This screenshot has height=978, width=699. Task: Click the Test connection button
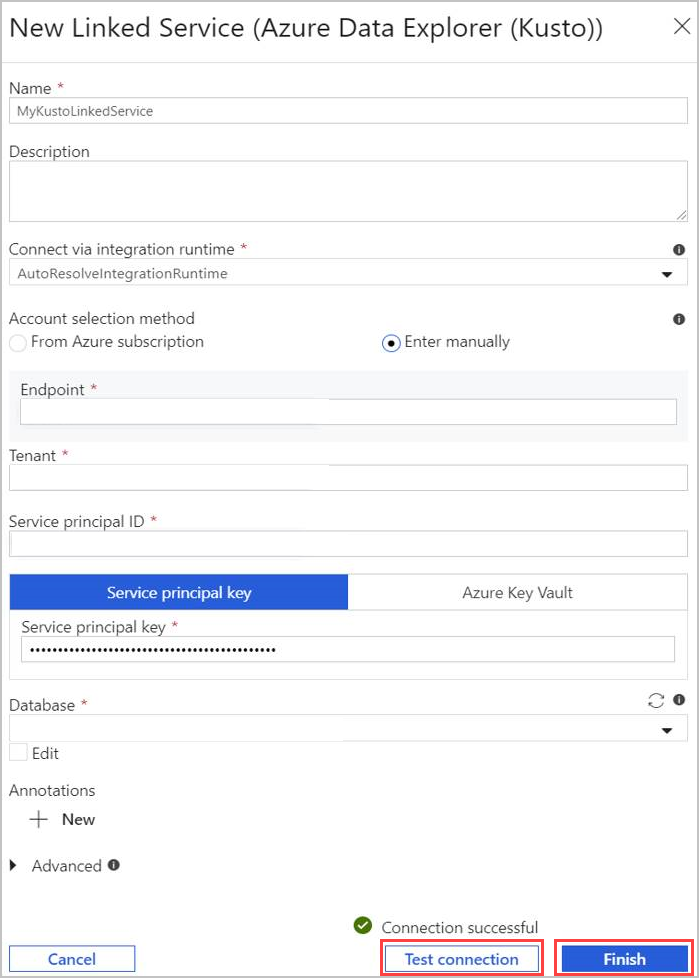tap(462, 958)
